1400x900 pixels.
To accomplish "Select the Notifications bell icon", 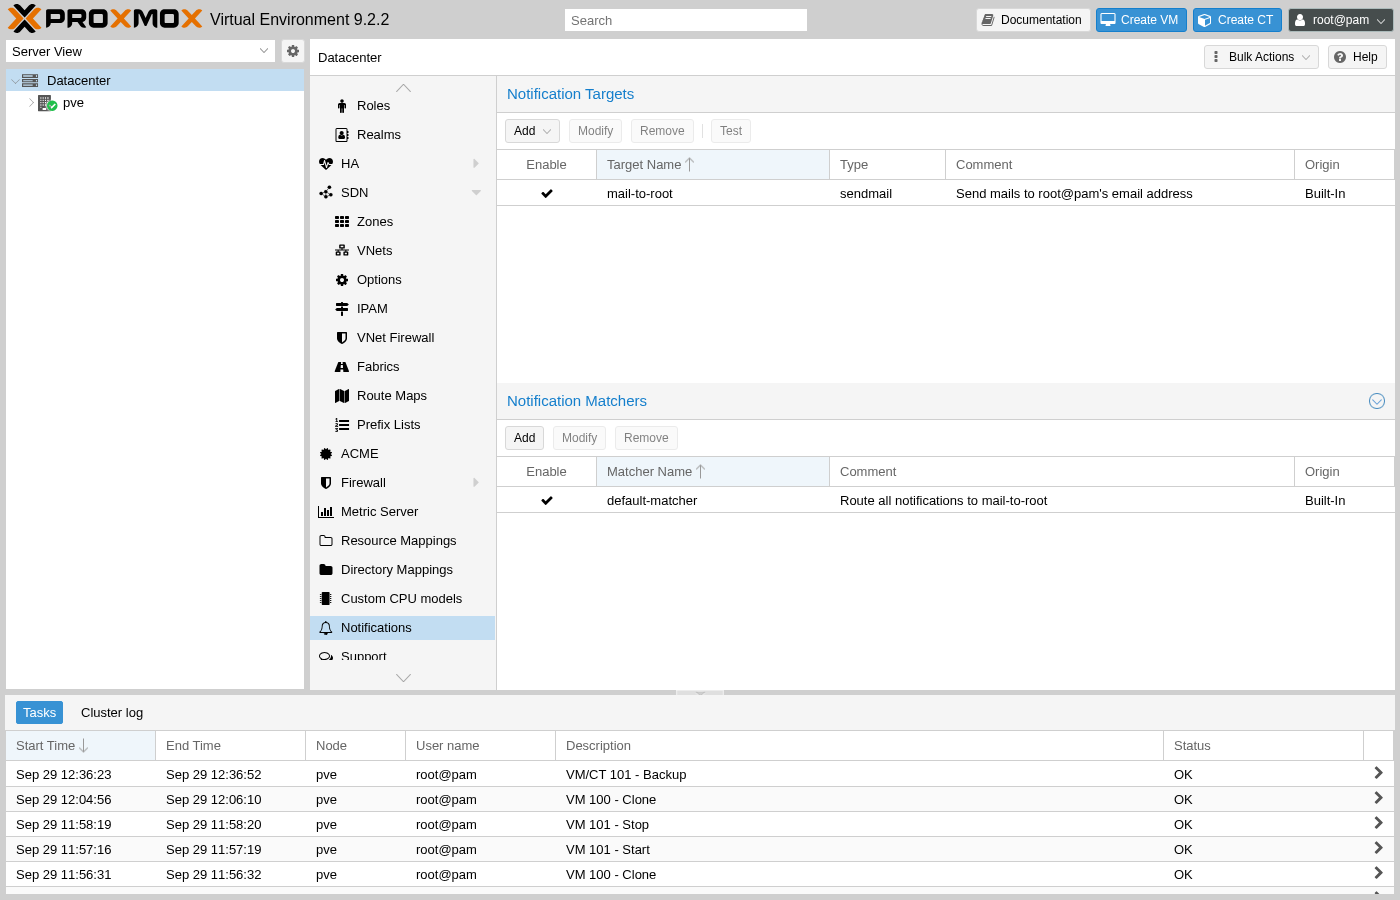I will [x=326, y=628].
